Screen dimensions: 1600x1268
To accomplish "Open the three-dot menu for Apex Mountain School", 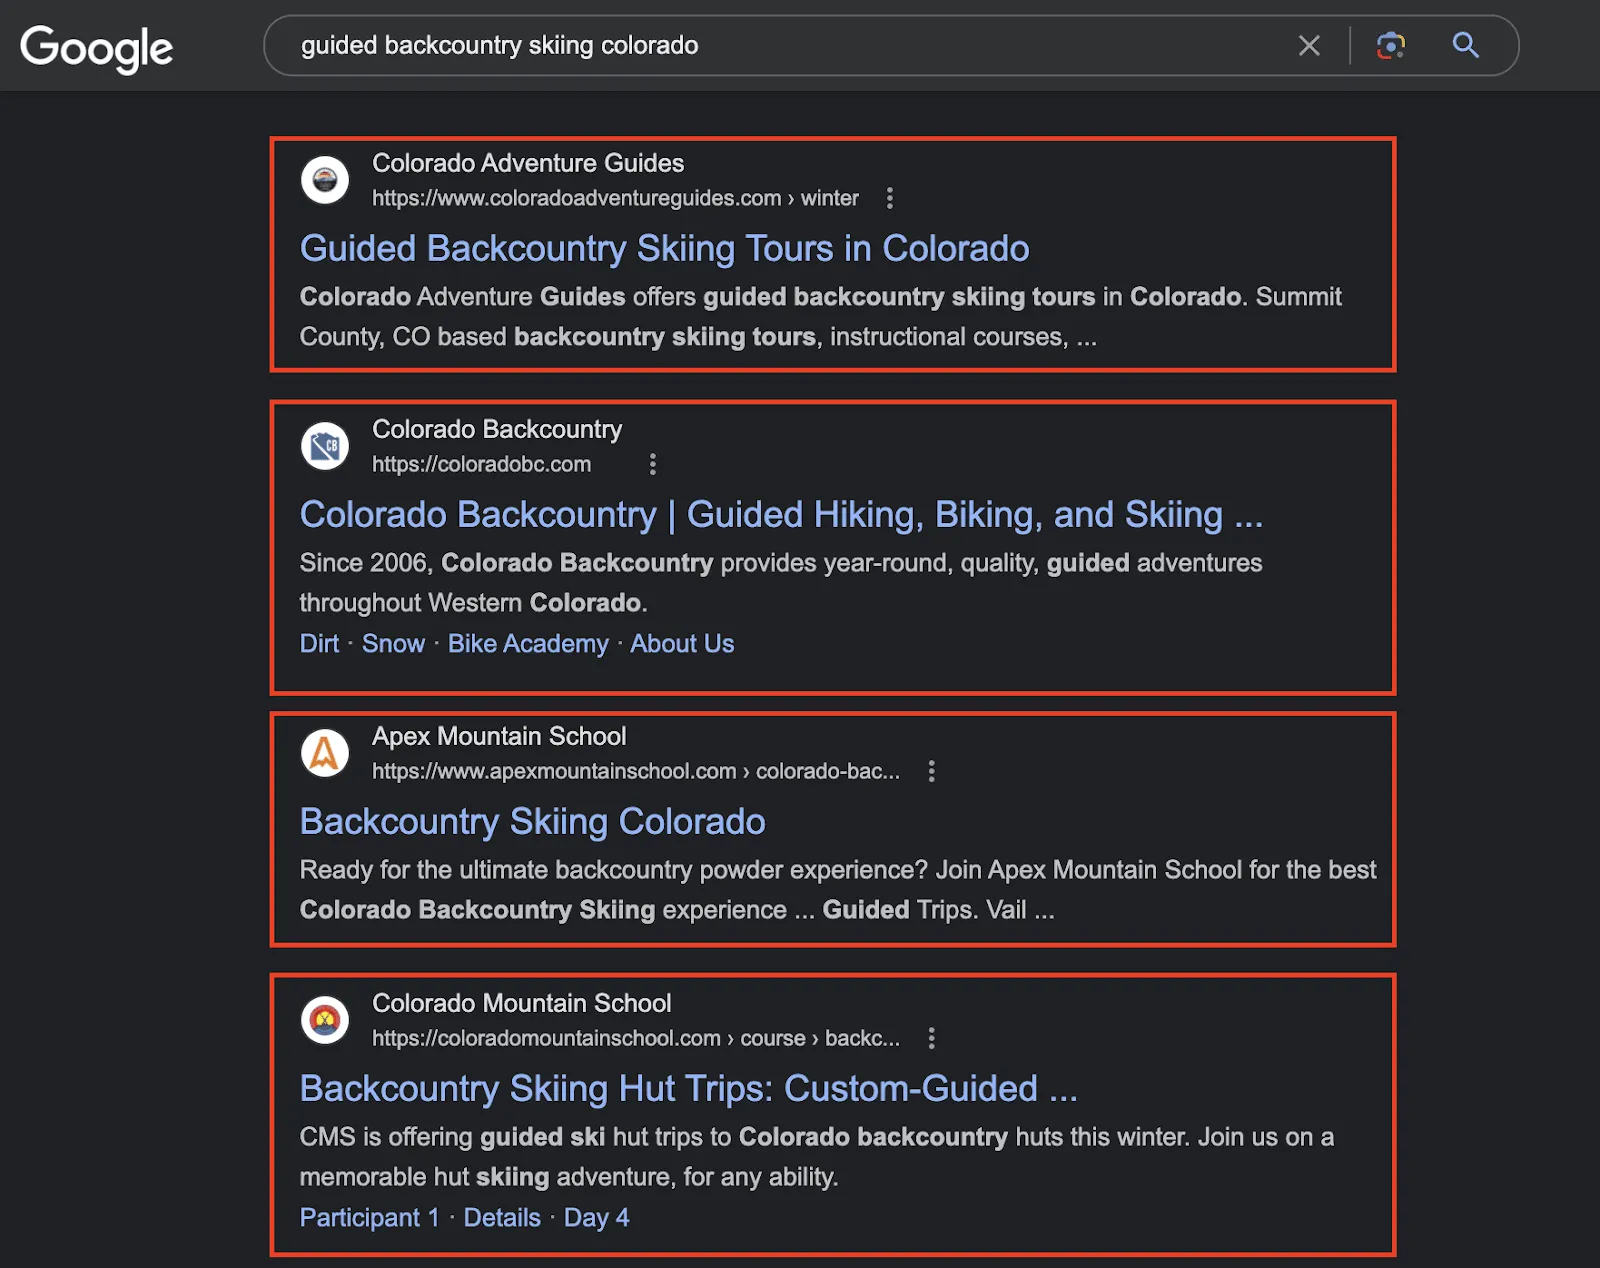I will point(931,771).
